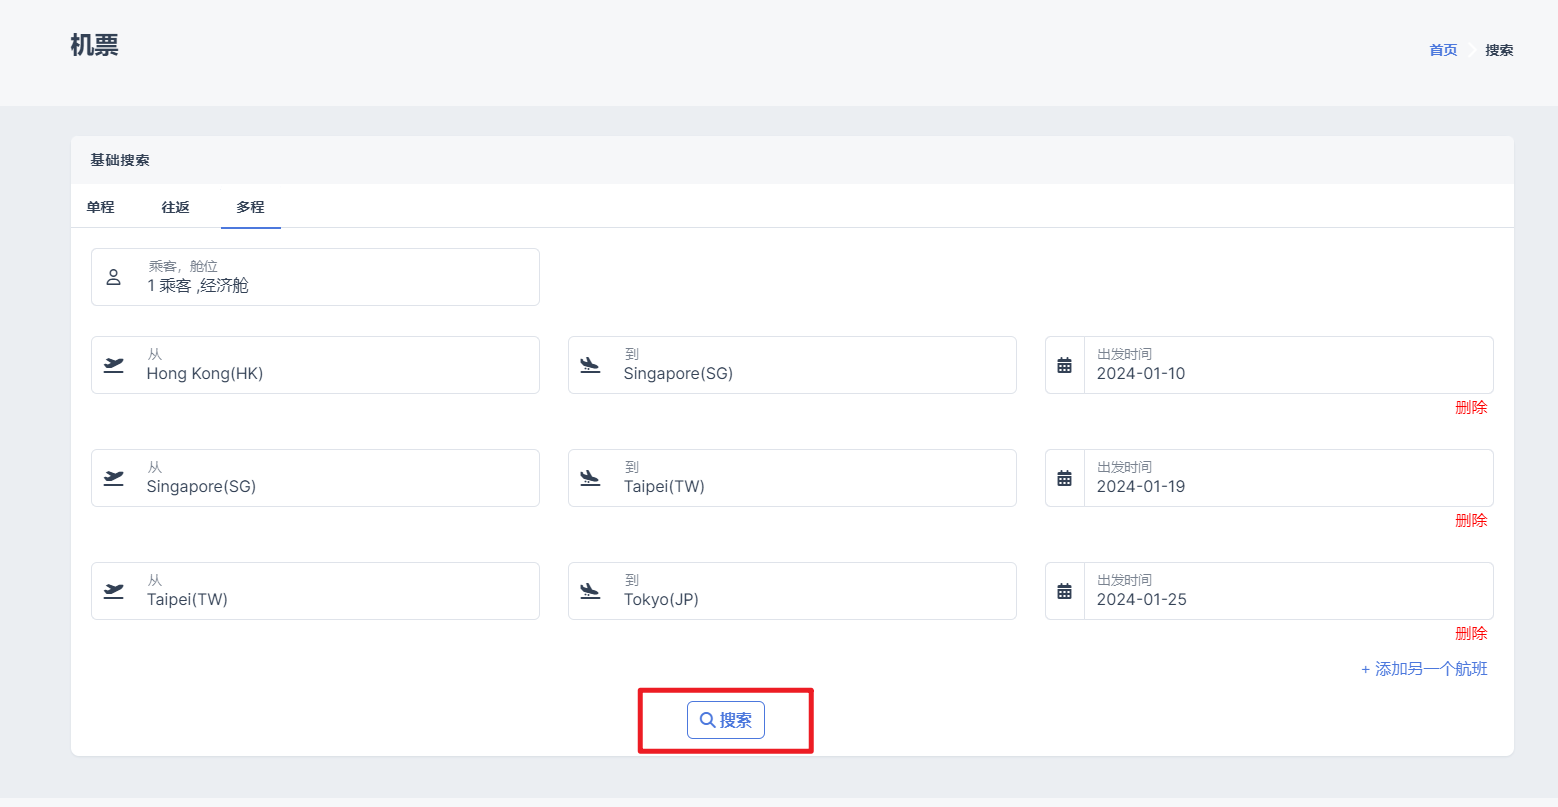Go to 首页 via the breadcrumb
1558x807 pixels.
point(1442,50)
